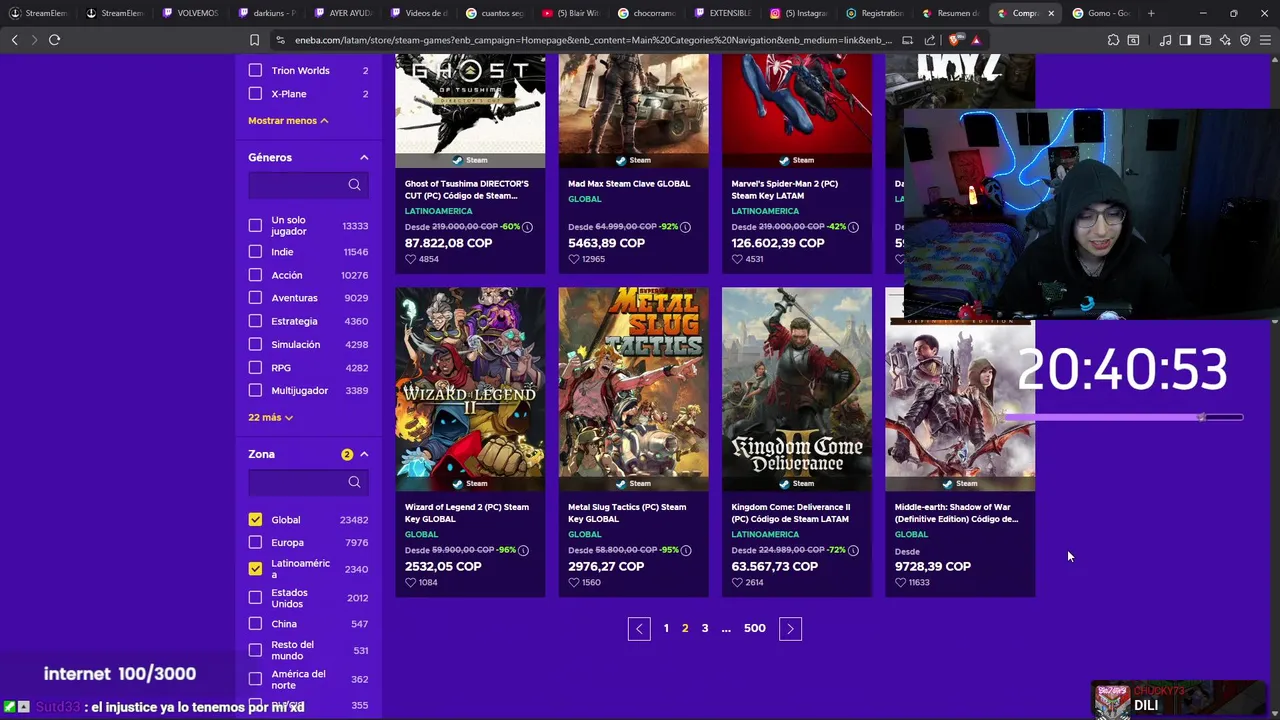Collapse the Géneros section
Viewport: 1280px width, 720px height.
click(364, 157)
